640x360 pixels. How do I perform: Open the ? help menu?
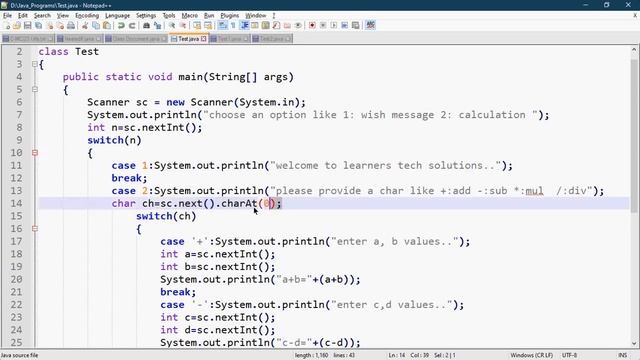coord(274,16)
